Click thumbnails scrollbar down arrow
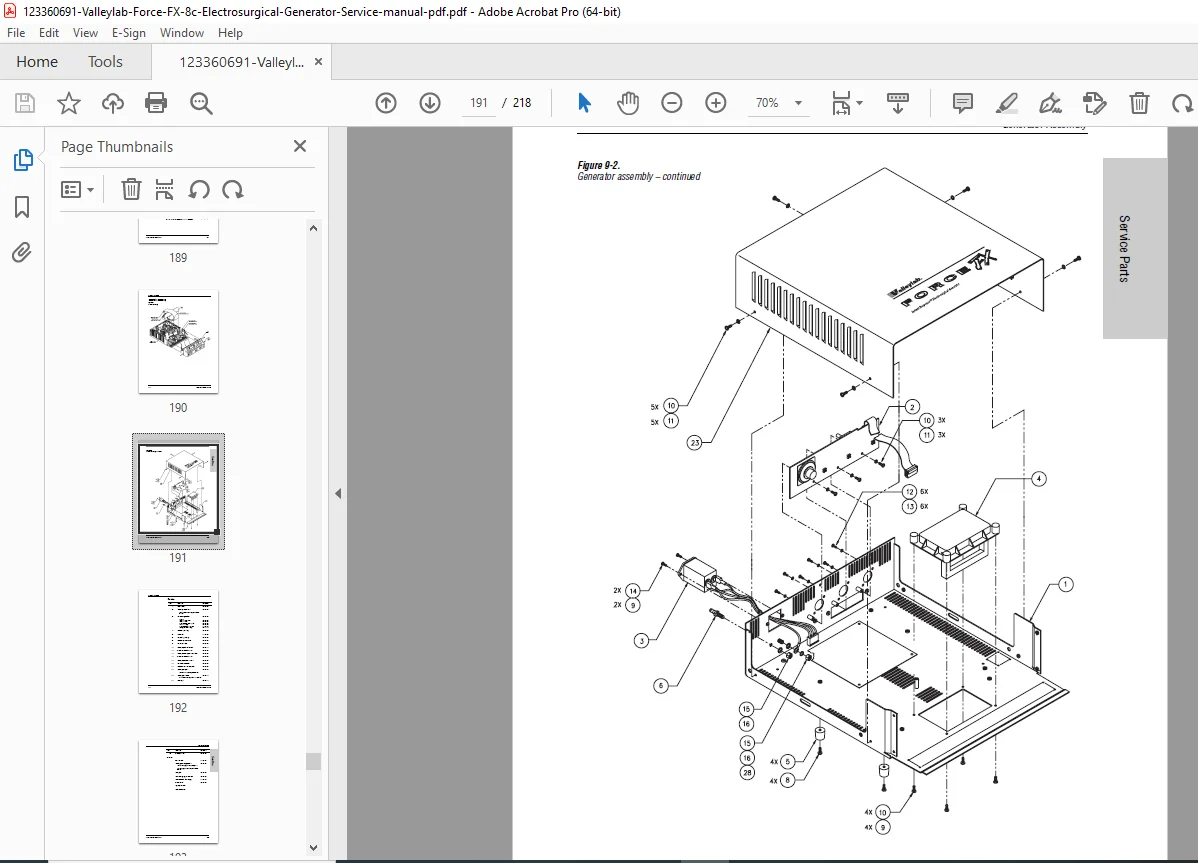The height and width of the screenshot is (863, 1198). click(x=313, y=848)
